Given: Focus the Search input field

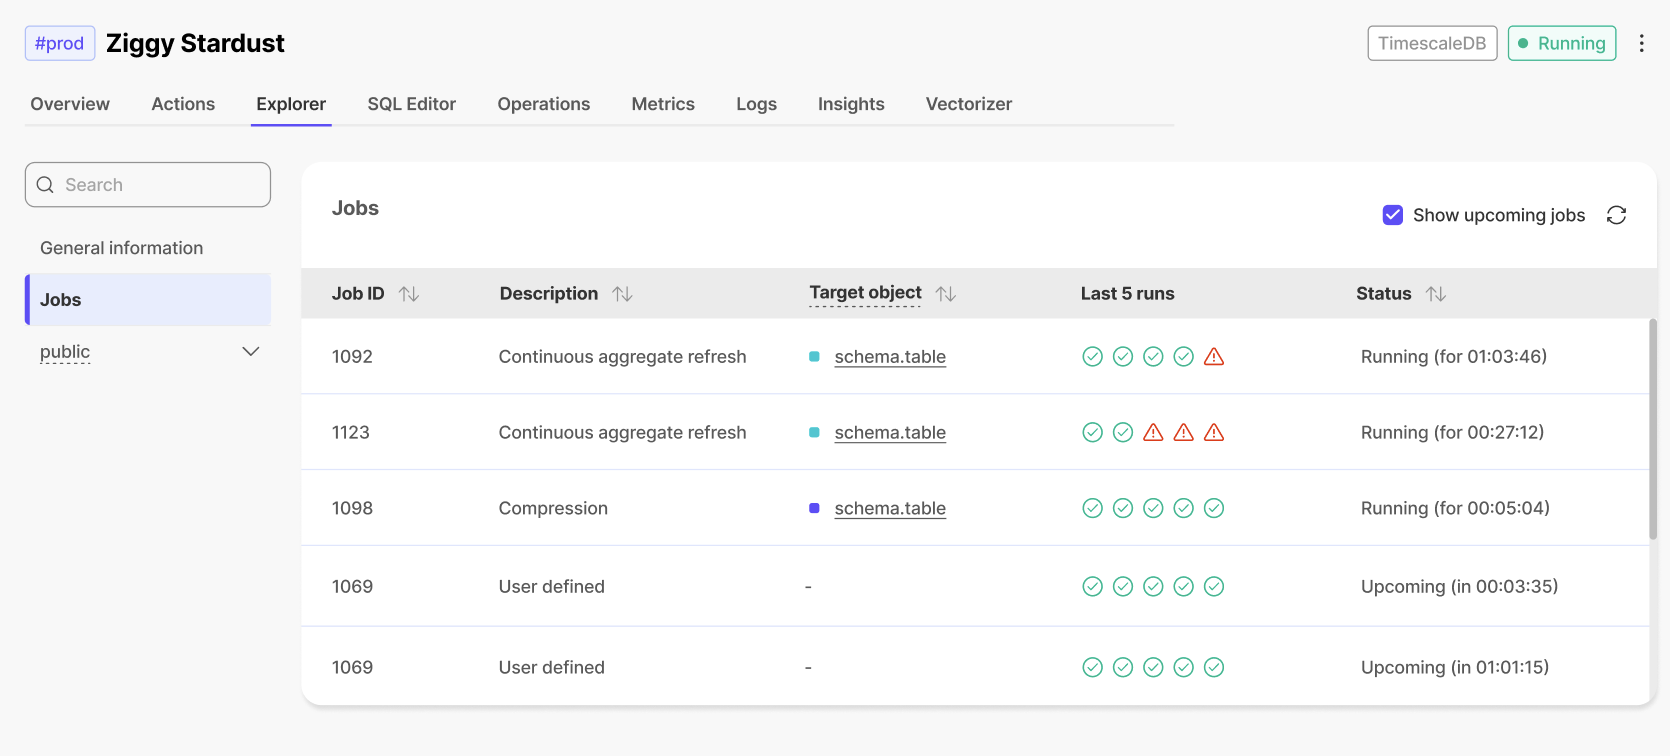Looking at the screenshot, I should point(160,185).
